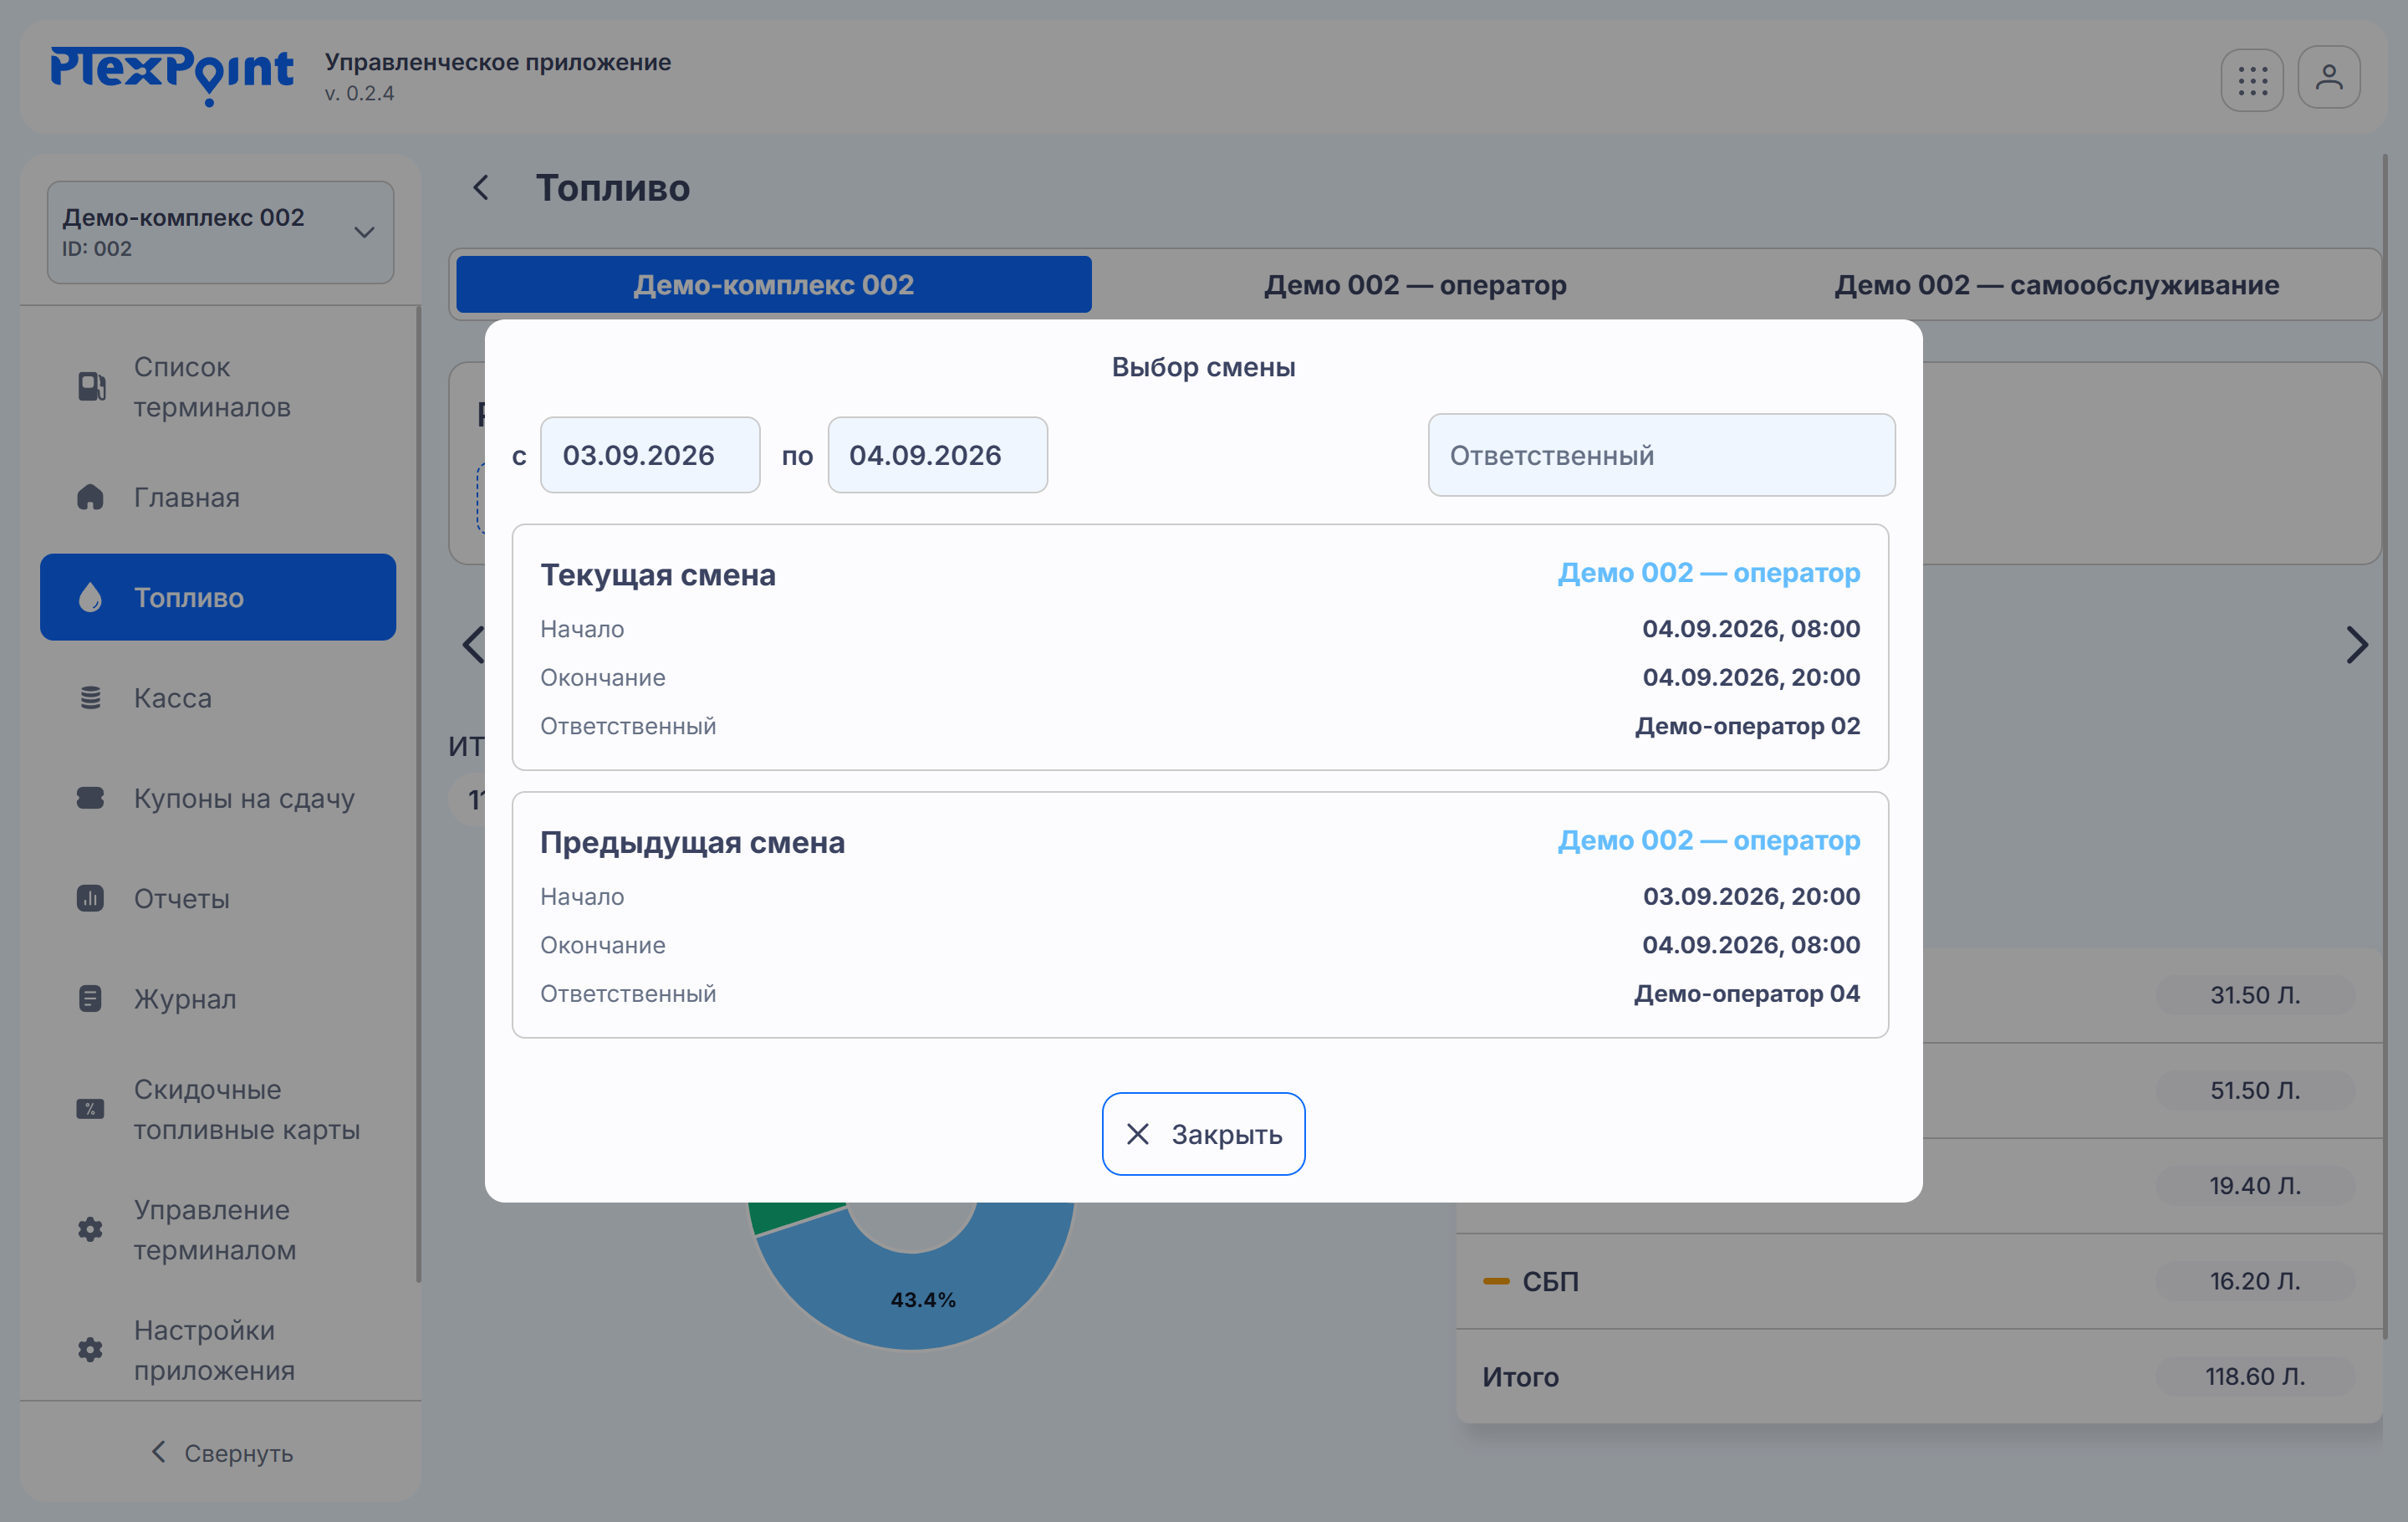This screenshot has height=1522, width=2408.
Task: Go back using the arrow next to Топливо
Action: point(481,187)
